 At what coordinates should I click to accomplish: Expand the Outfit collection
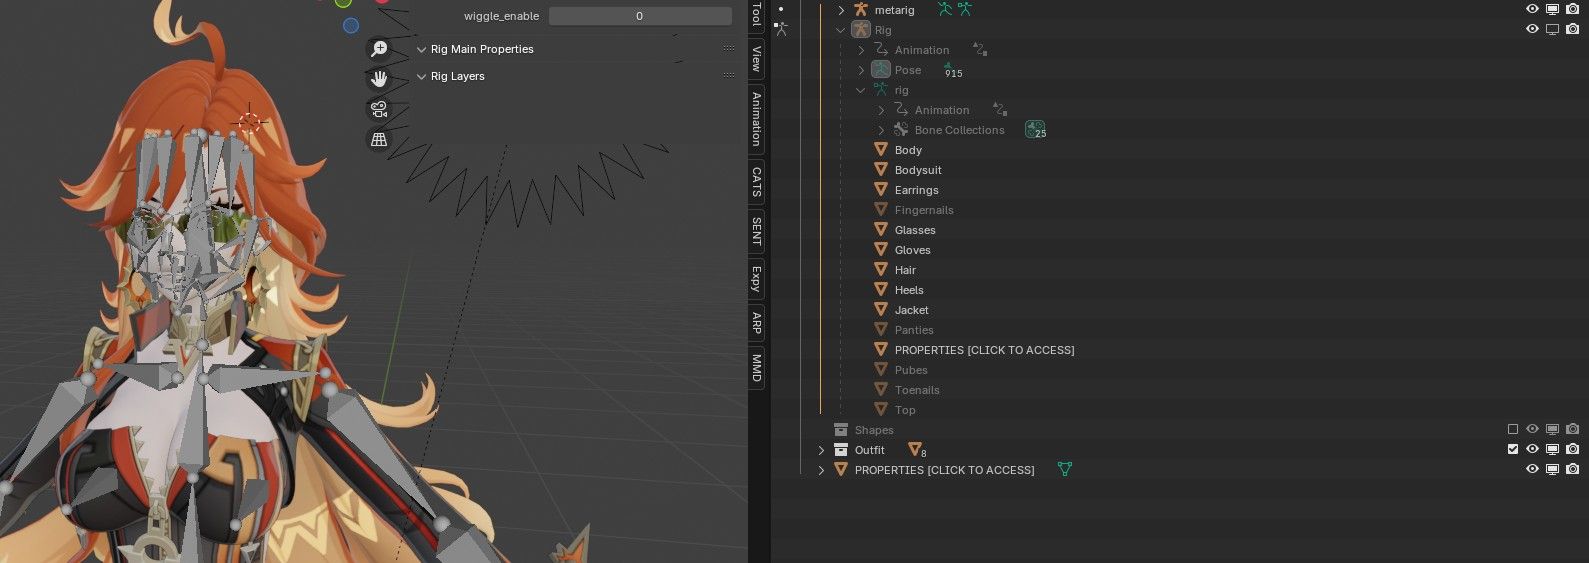[821, 450]
